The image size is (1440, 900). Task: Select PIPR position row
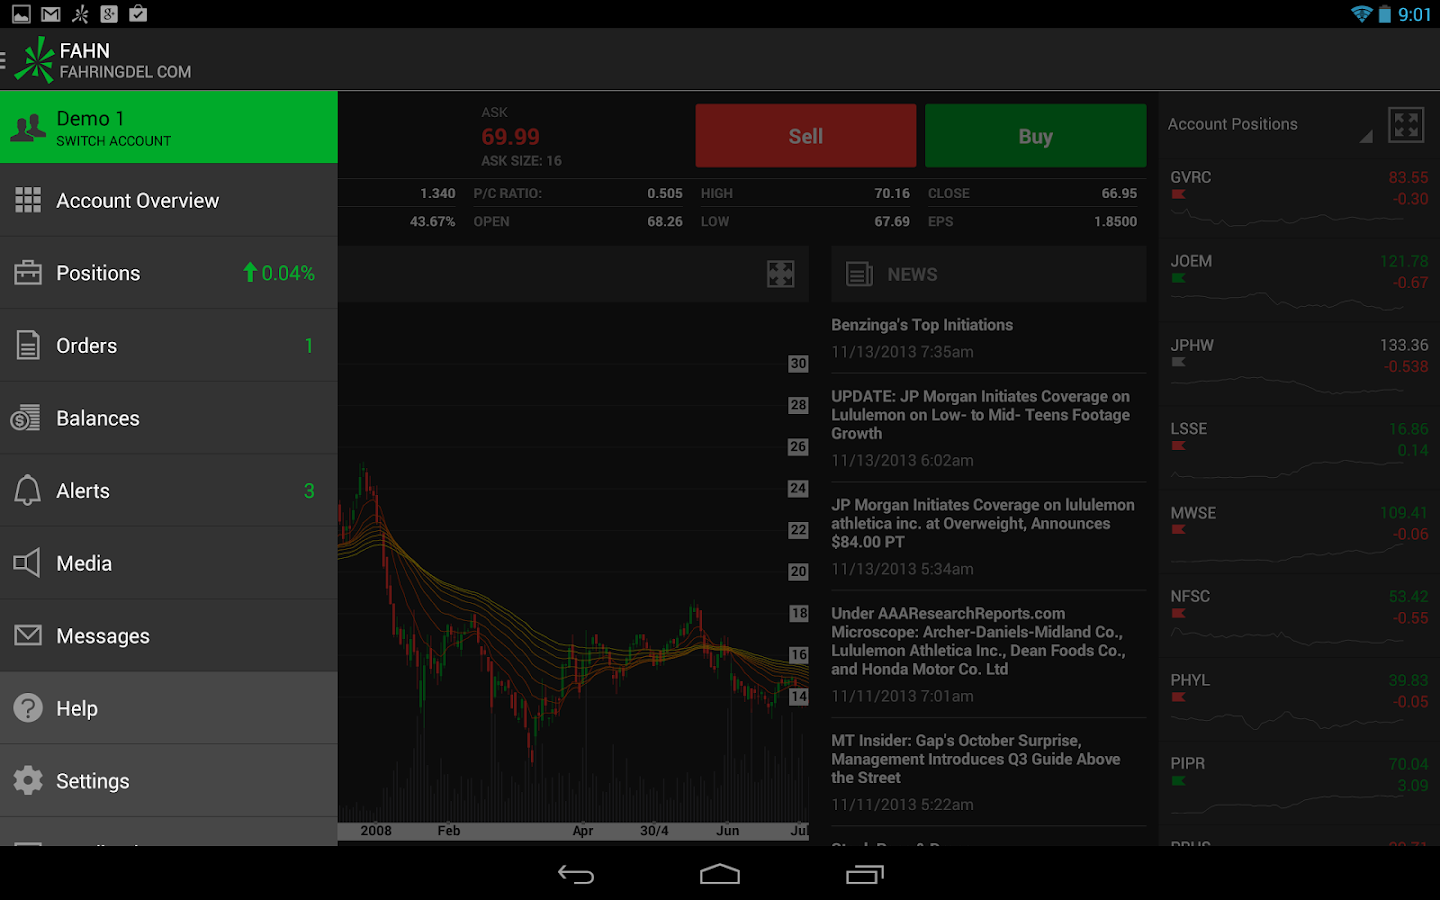(x=1299, y=783)
